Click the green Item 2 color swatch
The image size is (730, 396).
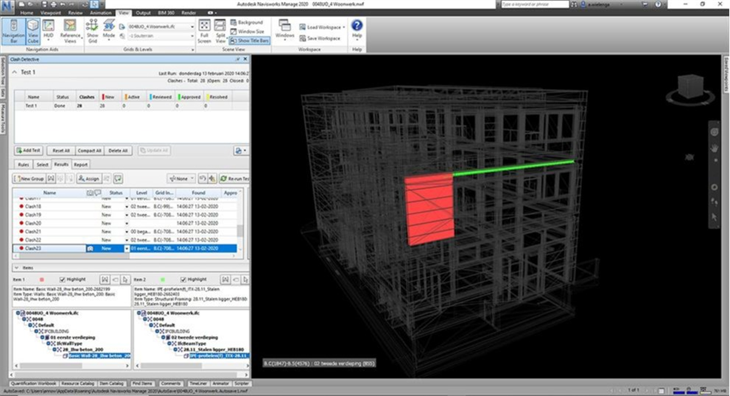point(162,280)
